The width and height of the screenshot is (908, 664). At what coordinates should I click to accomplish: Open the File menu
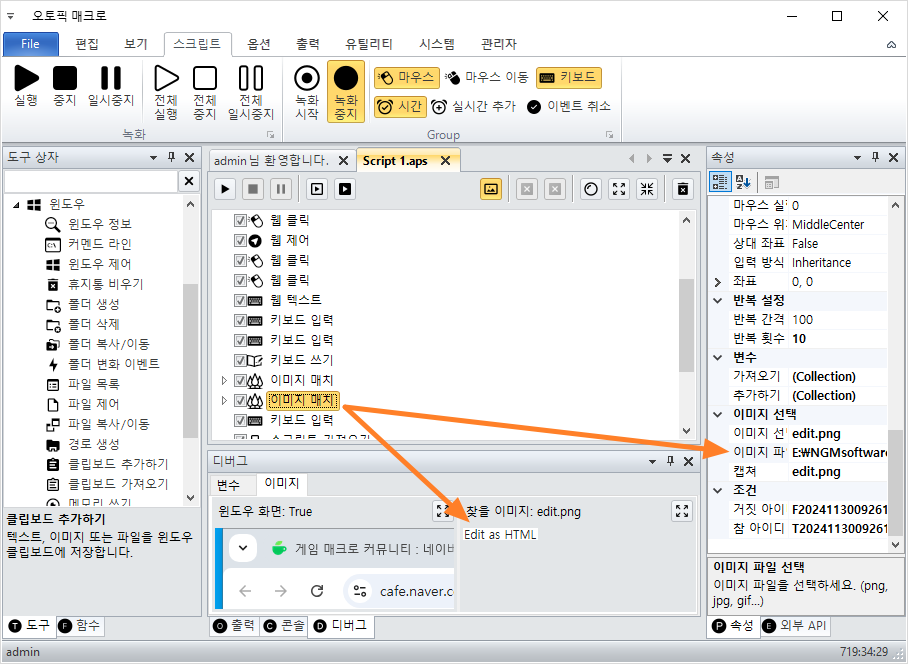31,44
